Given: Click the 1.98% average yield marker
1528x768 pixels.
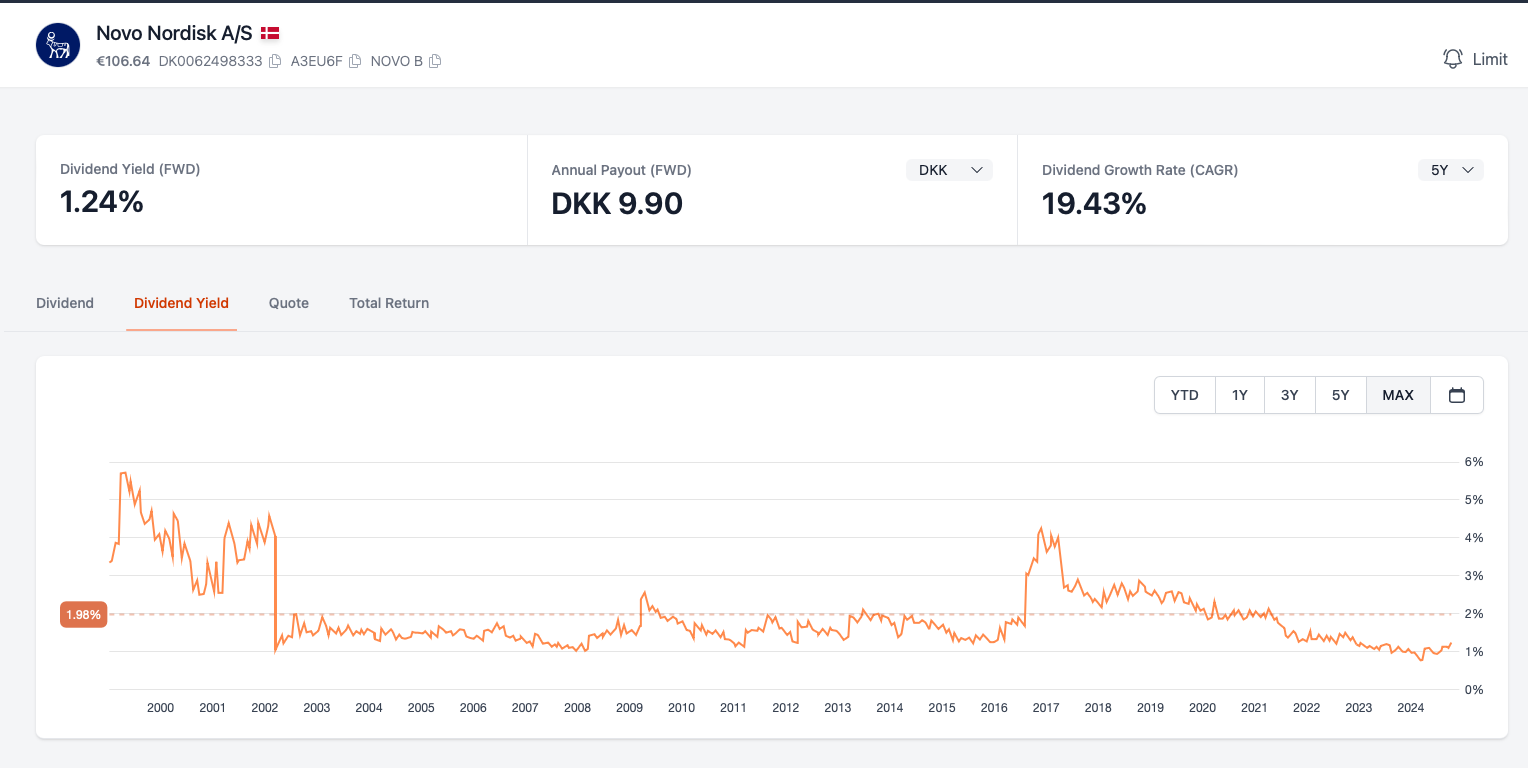Looking at the screenshot, I should tap(83, 614).
